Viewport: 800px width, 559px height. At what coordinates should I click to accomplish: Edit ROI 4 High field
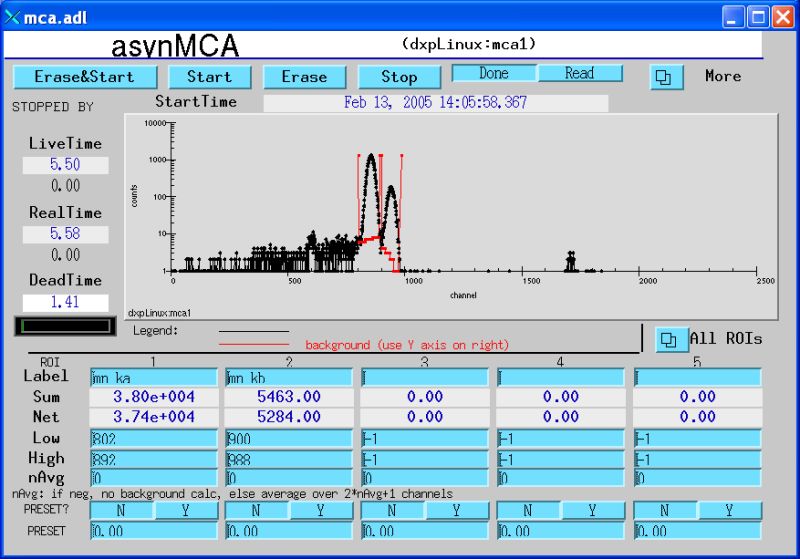point(561,460)
